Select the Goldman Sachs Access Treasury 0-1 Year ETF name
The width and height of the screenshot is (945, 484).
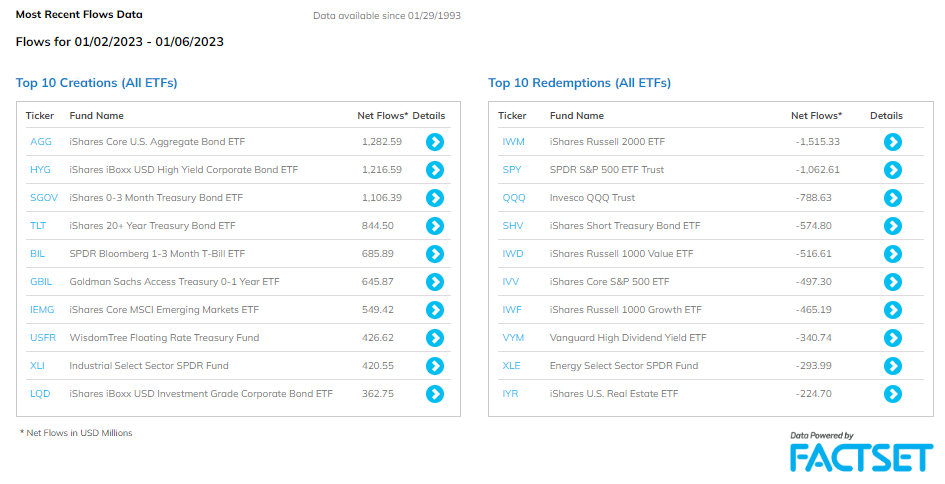click(x=174, y=282)
